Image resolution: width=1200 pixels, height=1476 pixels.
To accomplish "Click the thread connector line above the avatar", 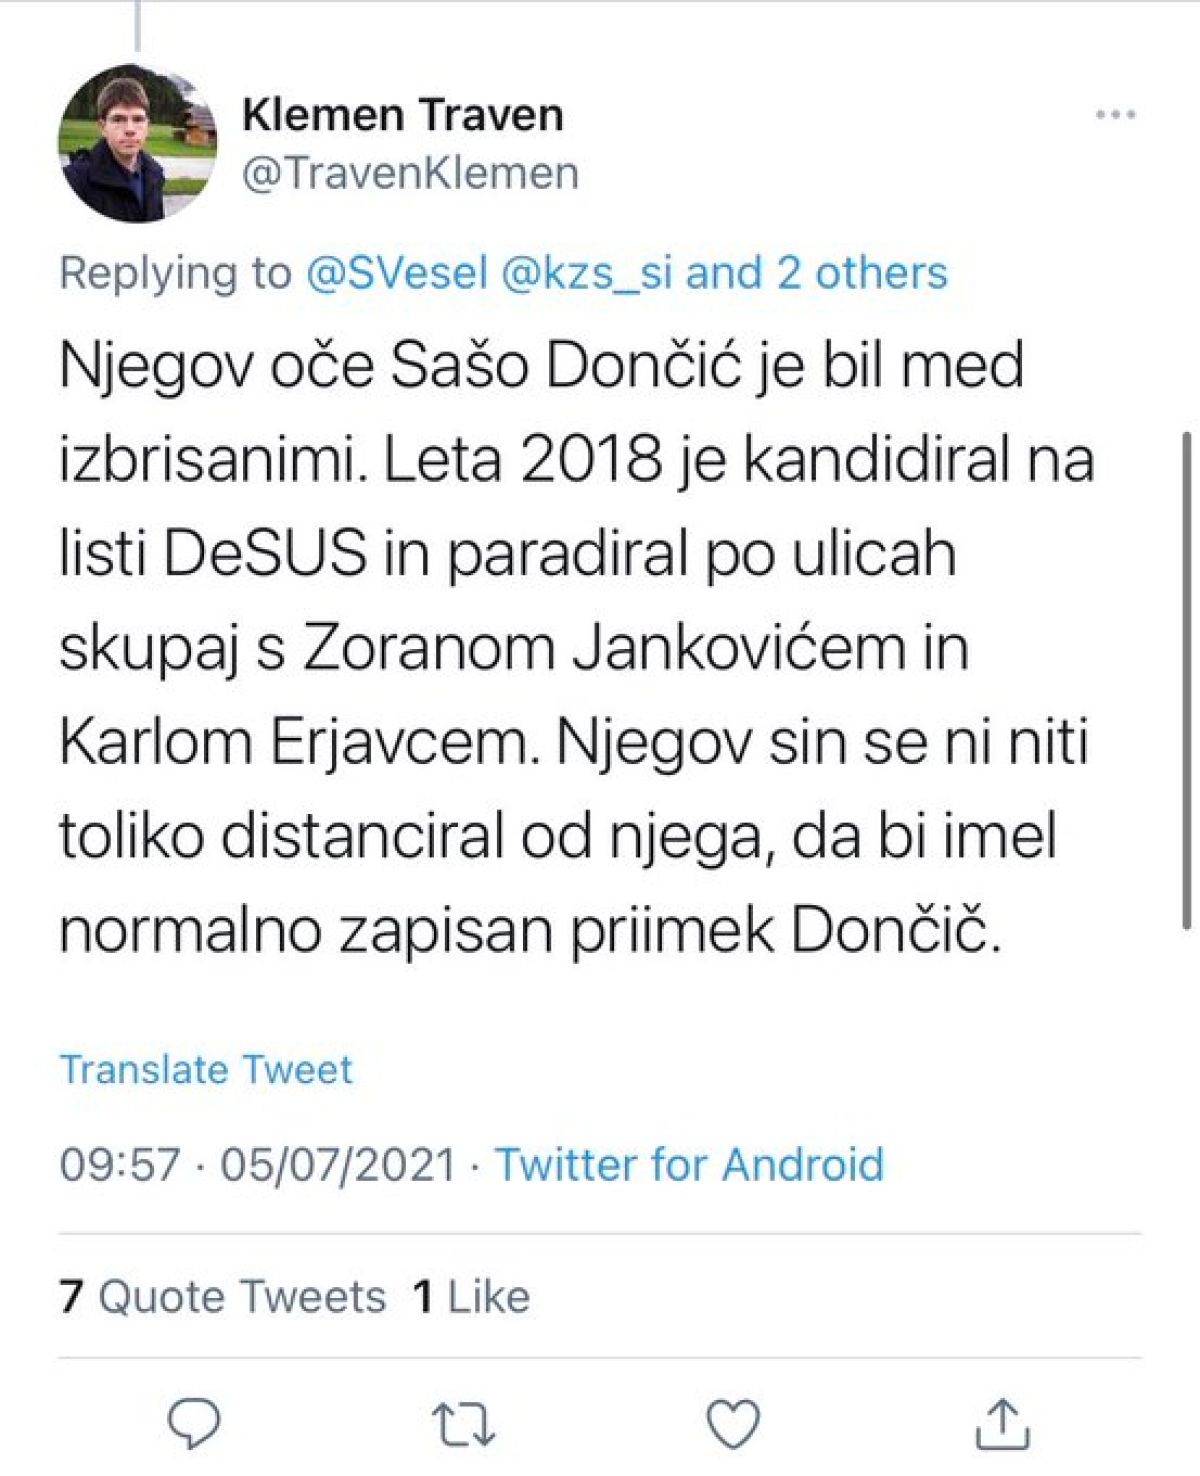I will coord(137,25).
